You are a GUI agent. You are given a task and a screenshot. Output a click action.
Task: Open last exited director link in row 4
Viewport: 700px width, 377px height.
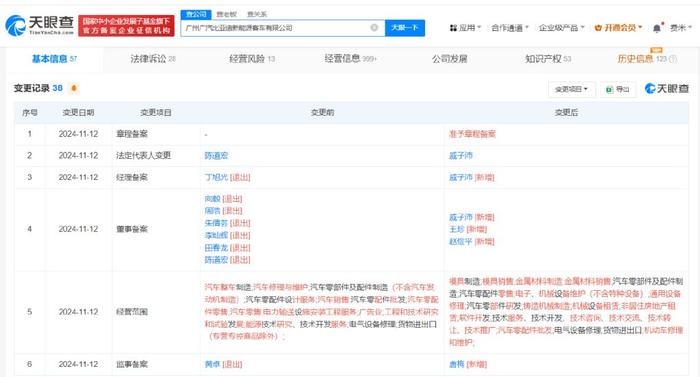pos(216,260)
